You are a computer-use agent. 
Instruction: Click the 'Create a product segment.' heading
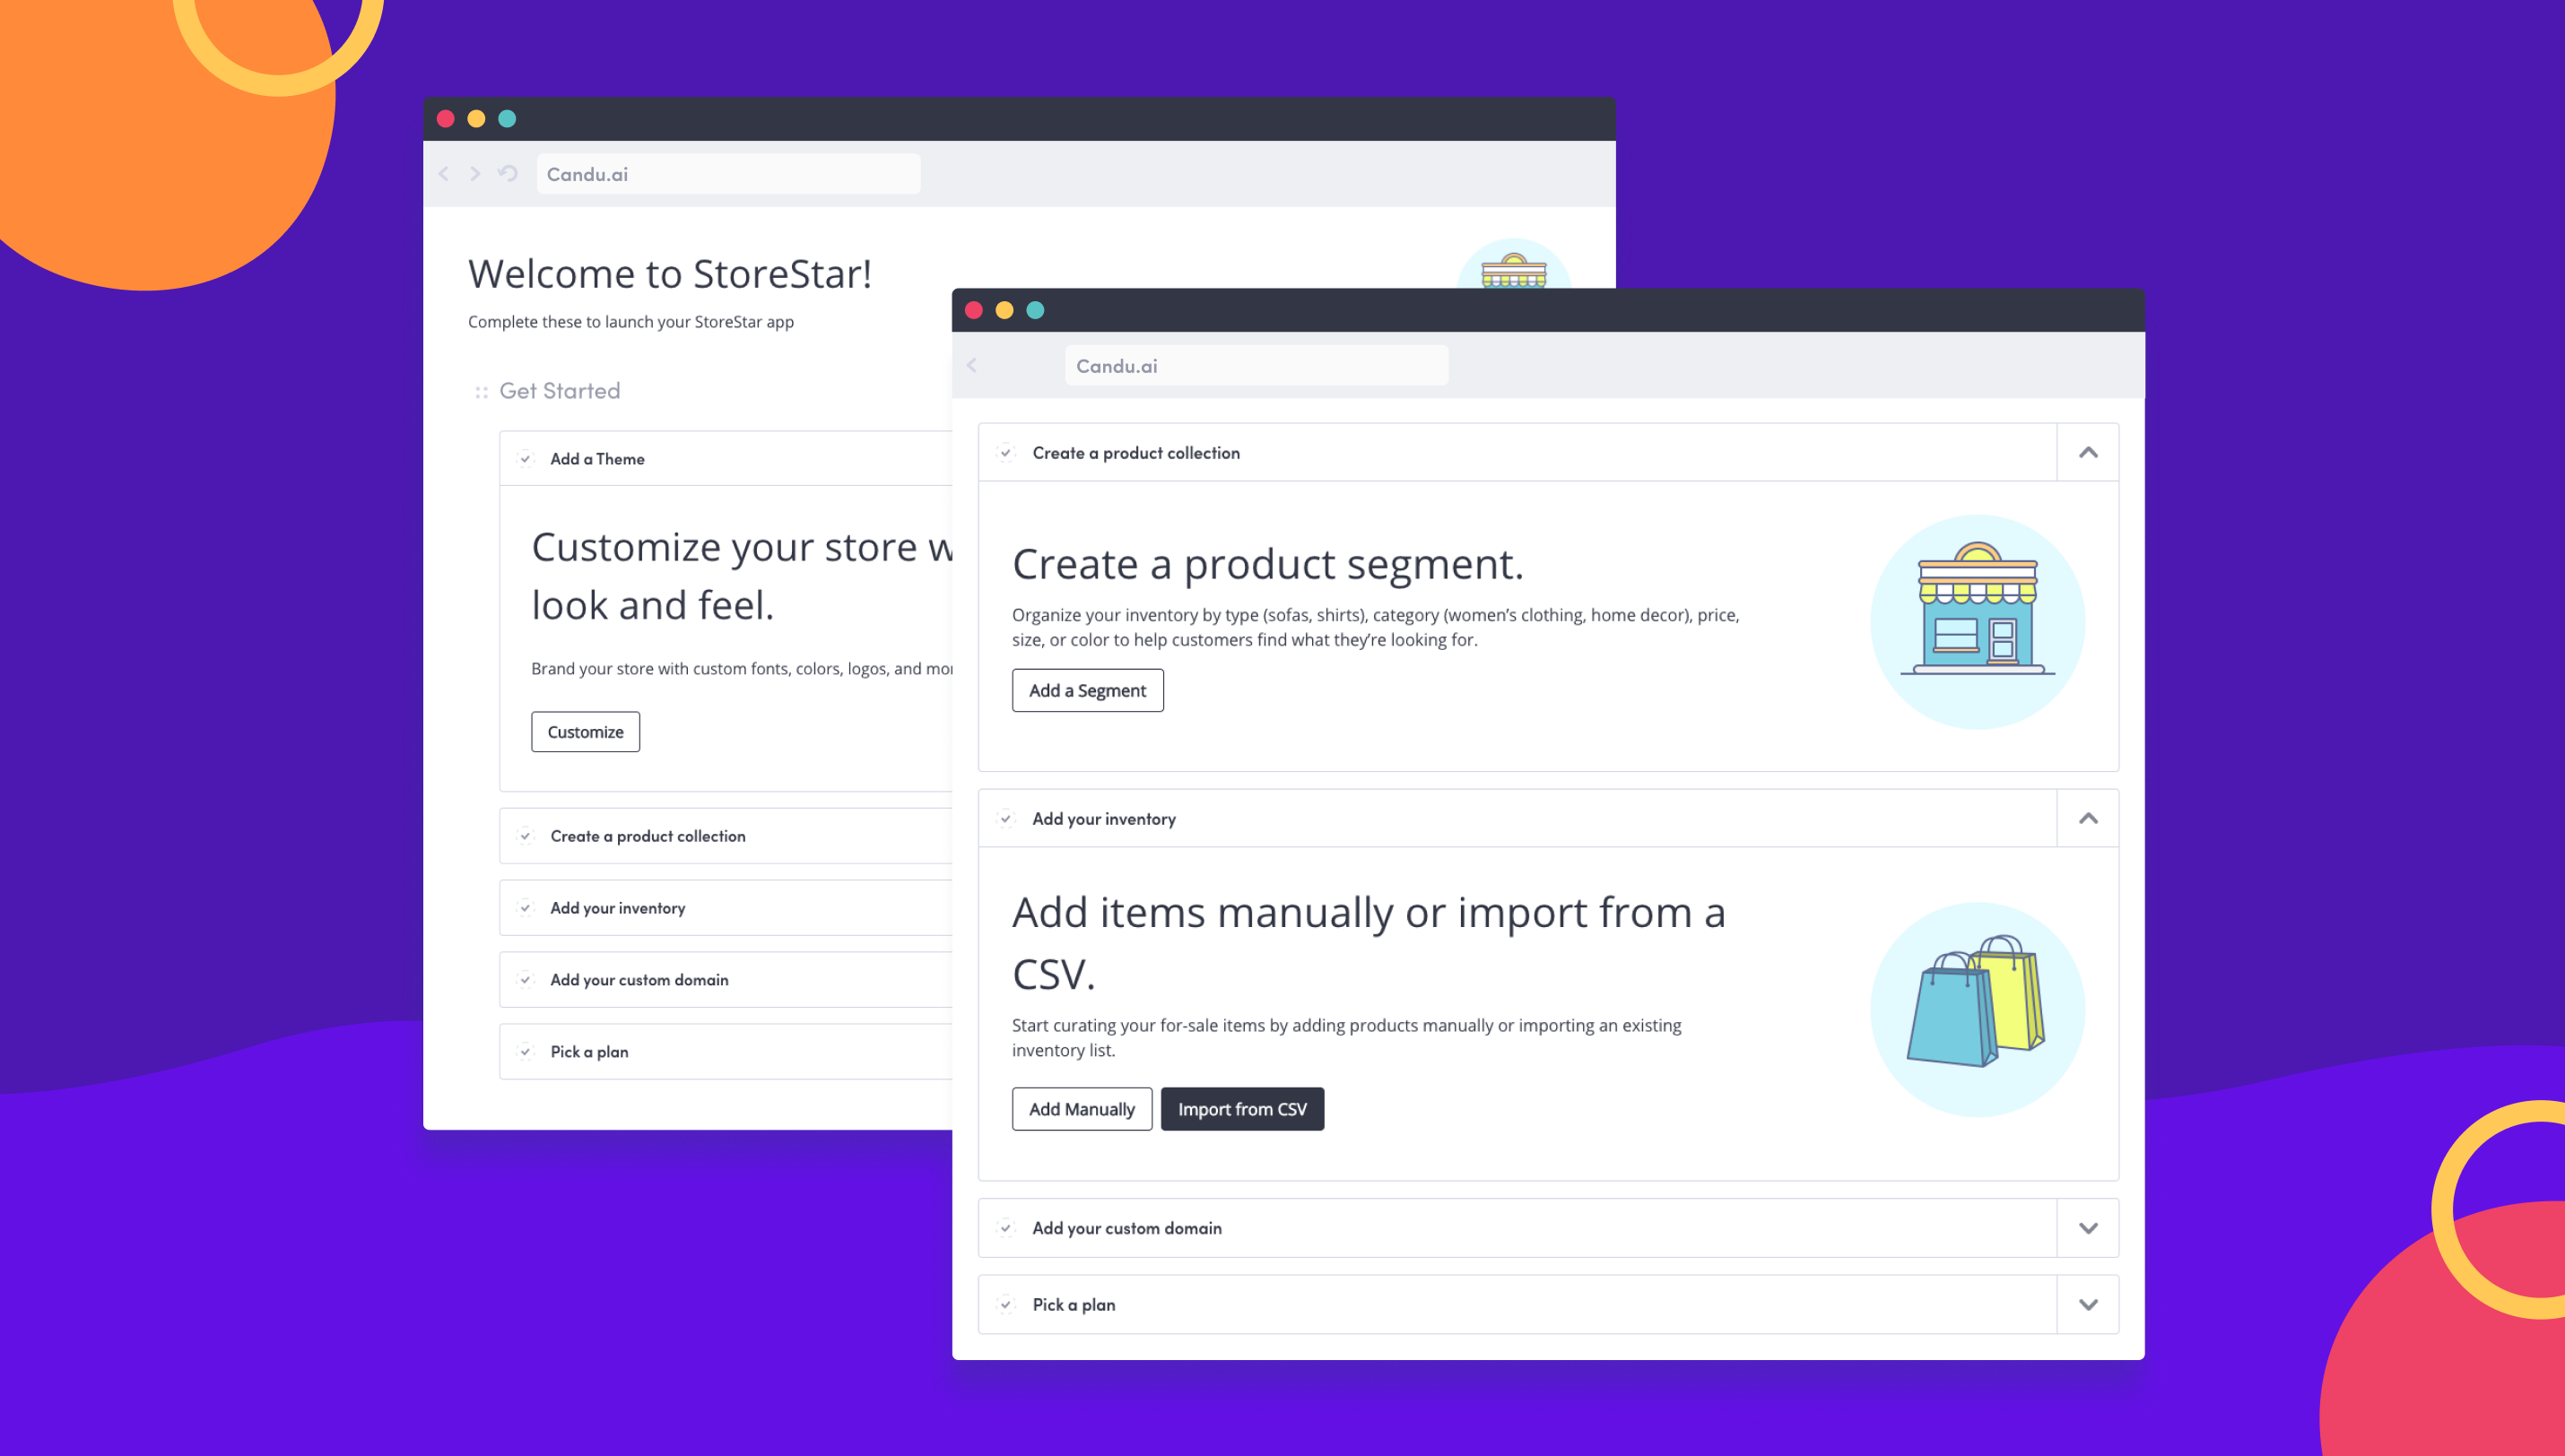(1267, 565)
